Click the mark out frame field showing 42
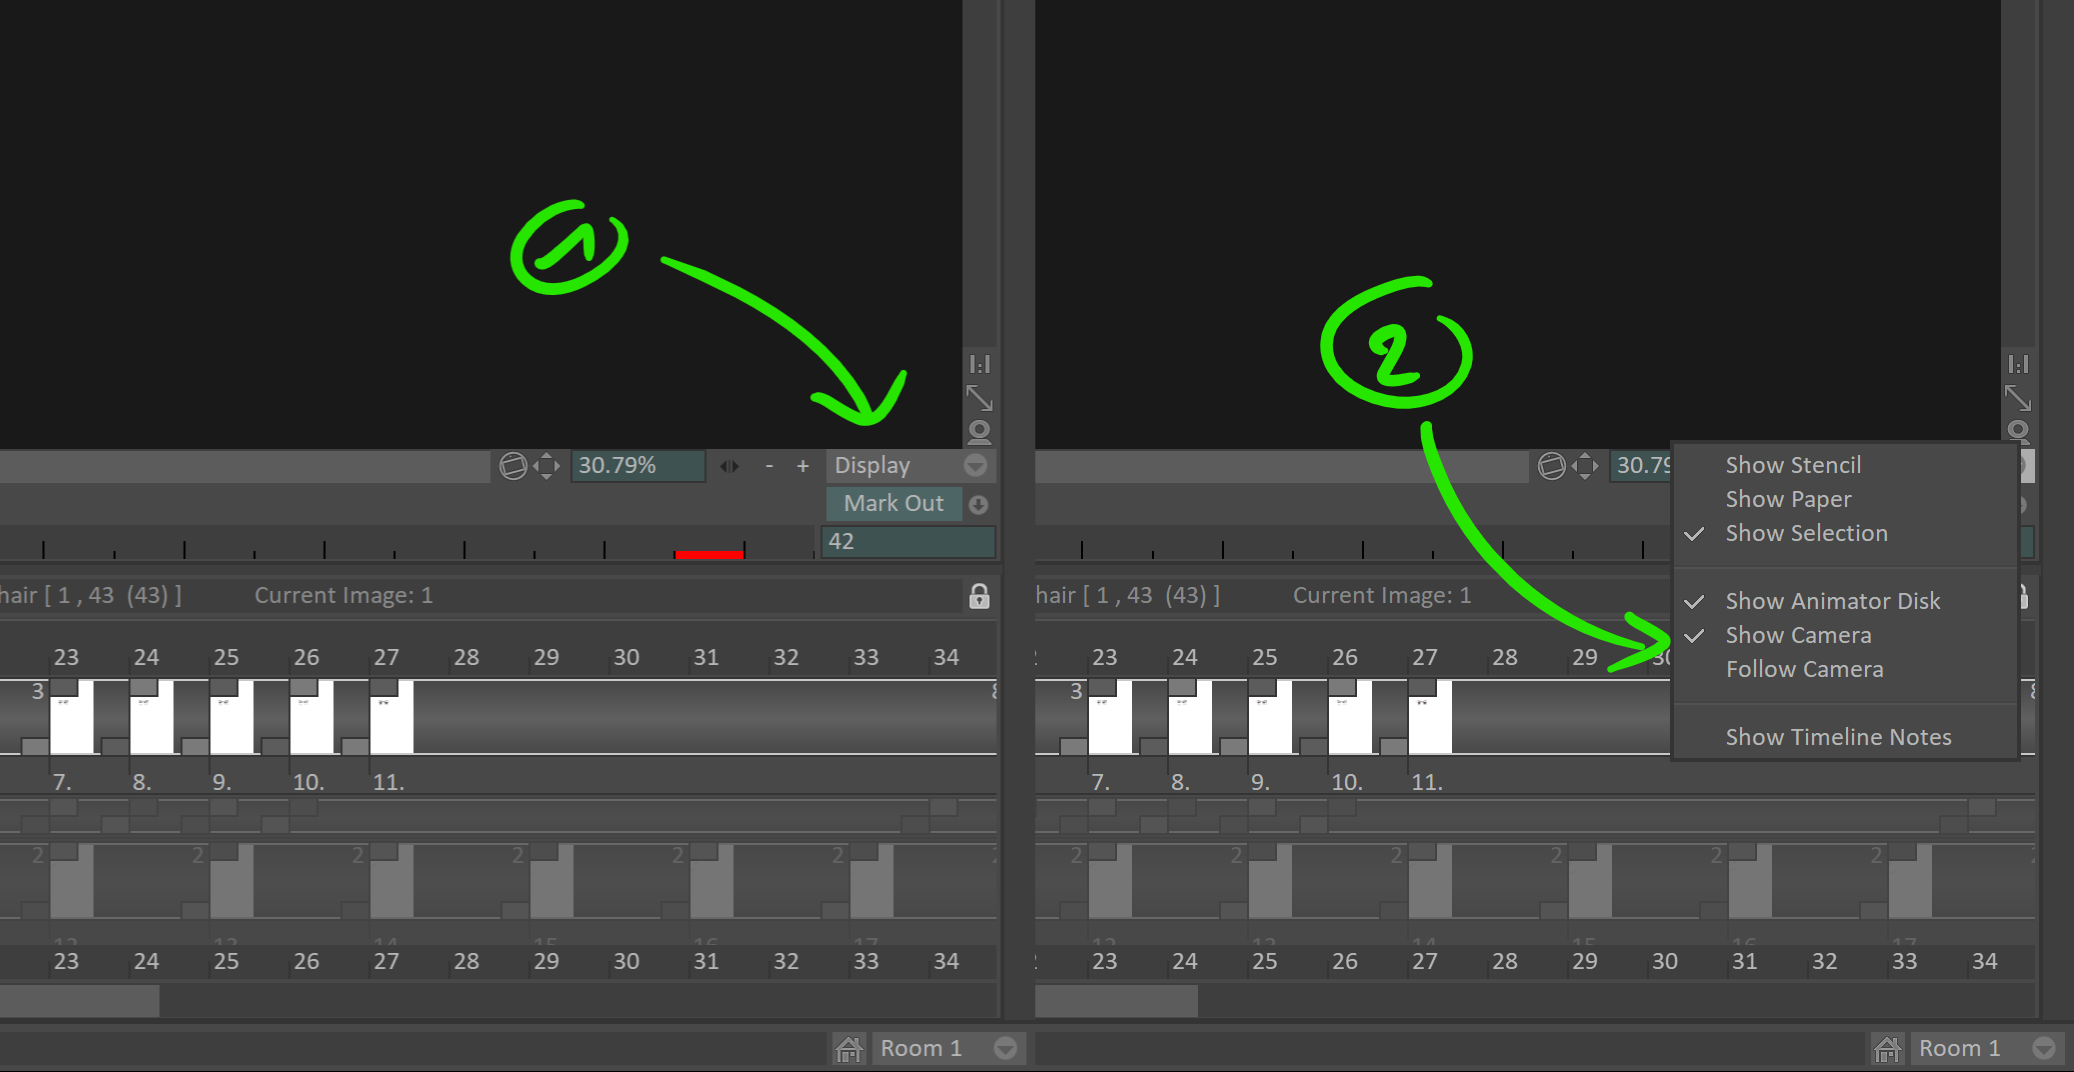This screenshot has height=1072, width=2074. (908, 541)
